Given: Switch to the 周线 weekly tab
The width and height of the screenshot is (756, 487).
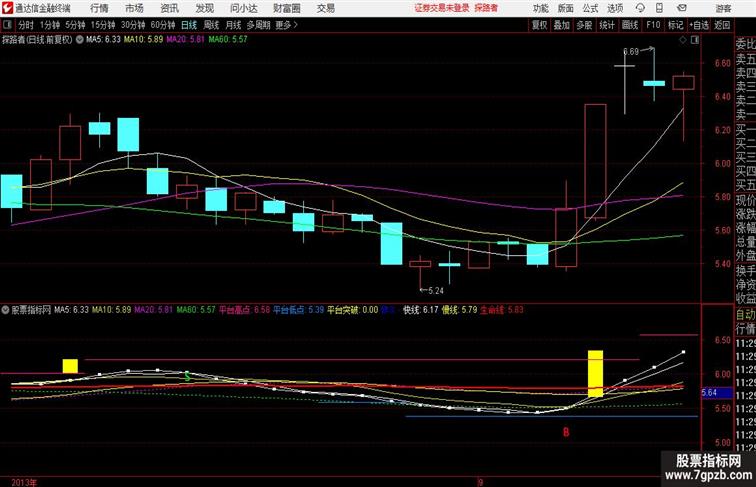Looking at the screenshot, I should point(211,25).
